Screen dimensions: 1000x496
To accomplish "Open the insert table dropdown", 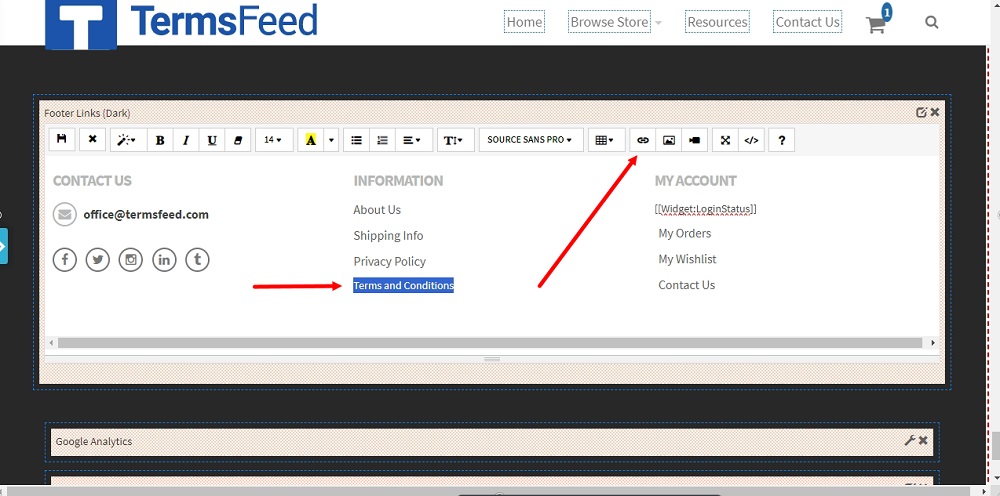I will [x=605, y=140].
